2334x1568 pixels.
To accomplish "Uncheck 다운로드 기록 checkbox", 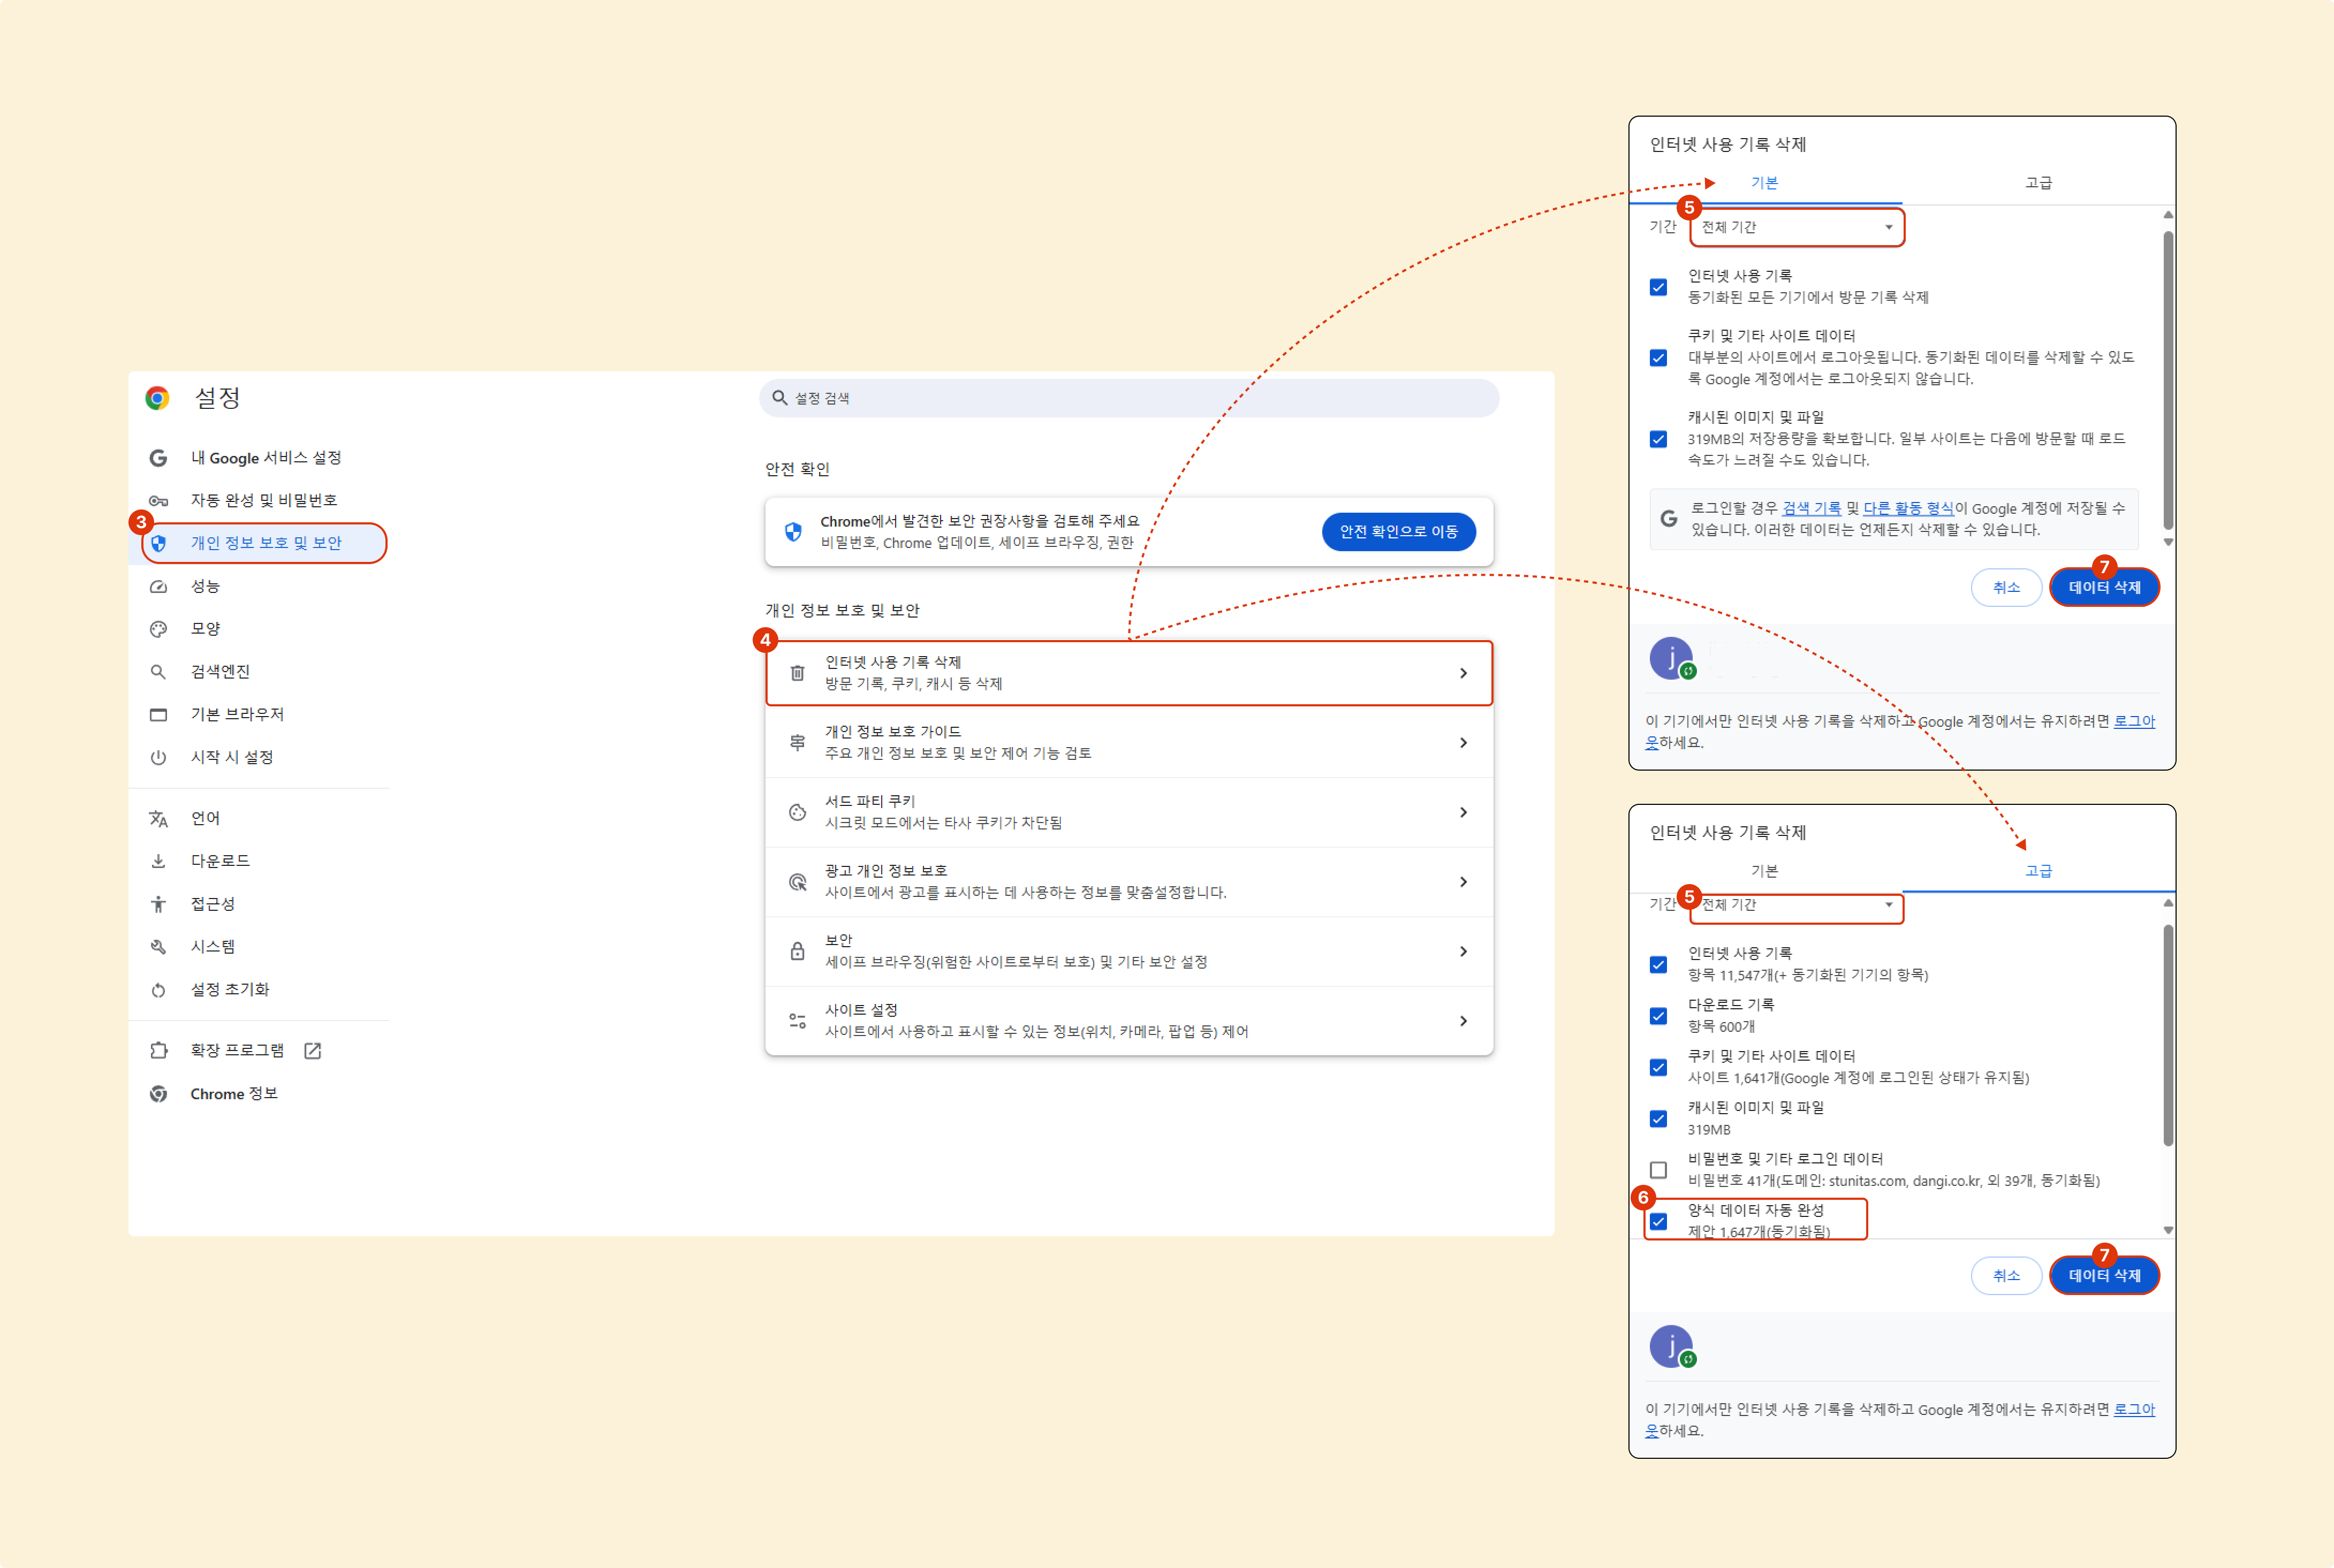I will pyautogui.click(x=1658, y=1016).
